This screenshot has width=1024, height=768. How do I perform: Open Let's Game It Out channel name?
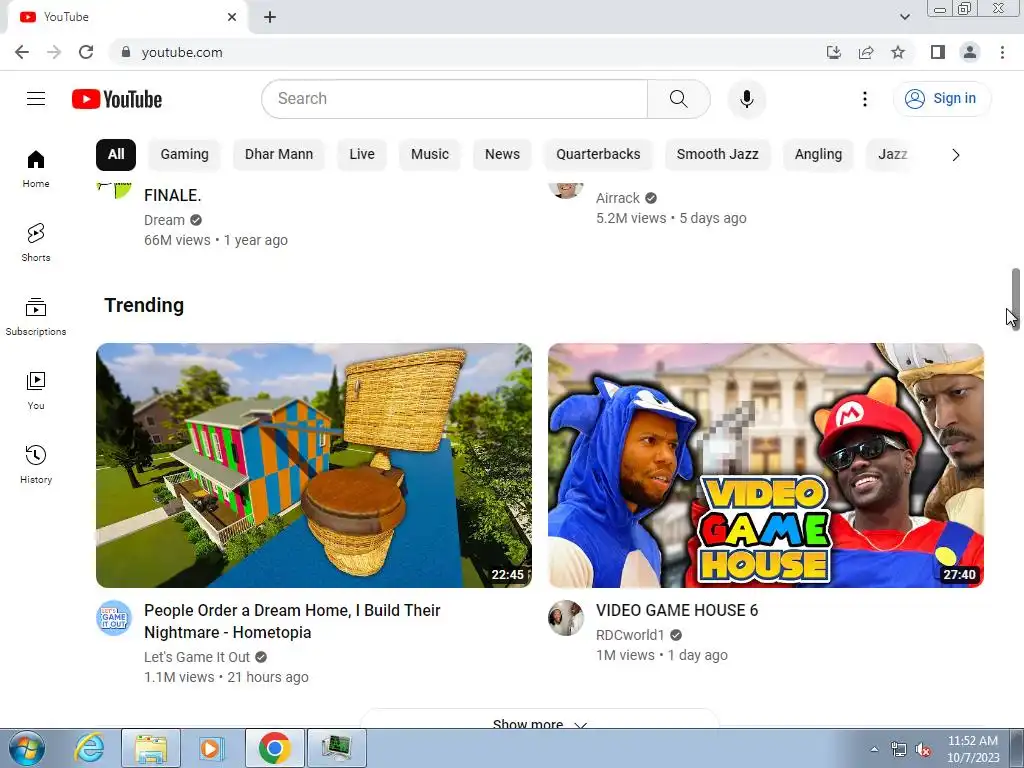(197, 657)
